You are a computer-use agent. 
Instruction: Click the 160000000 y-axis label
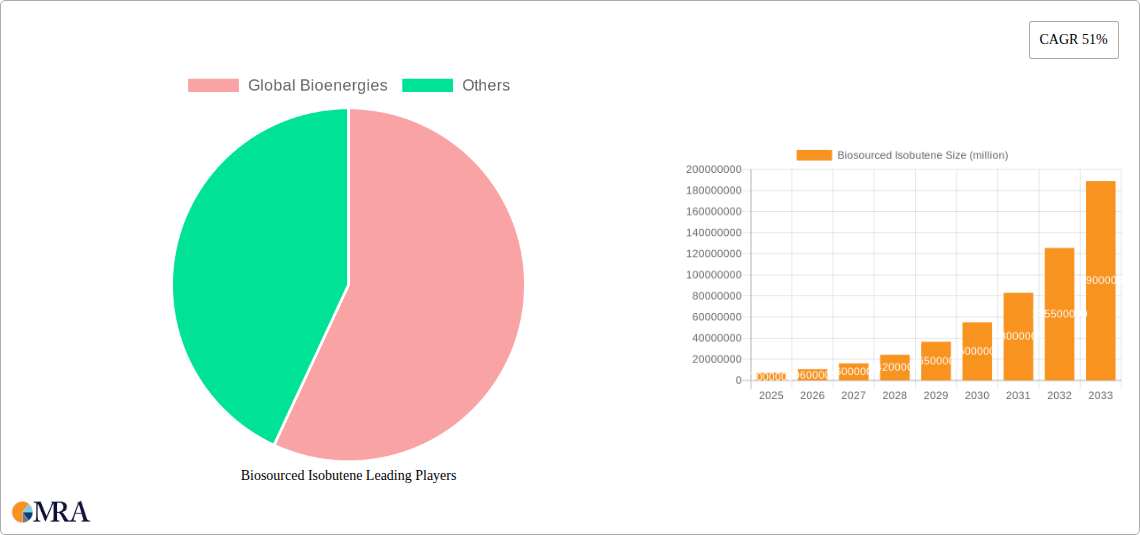713,212
